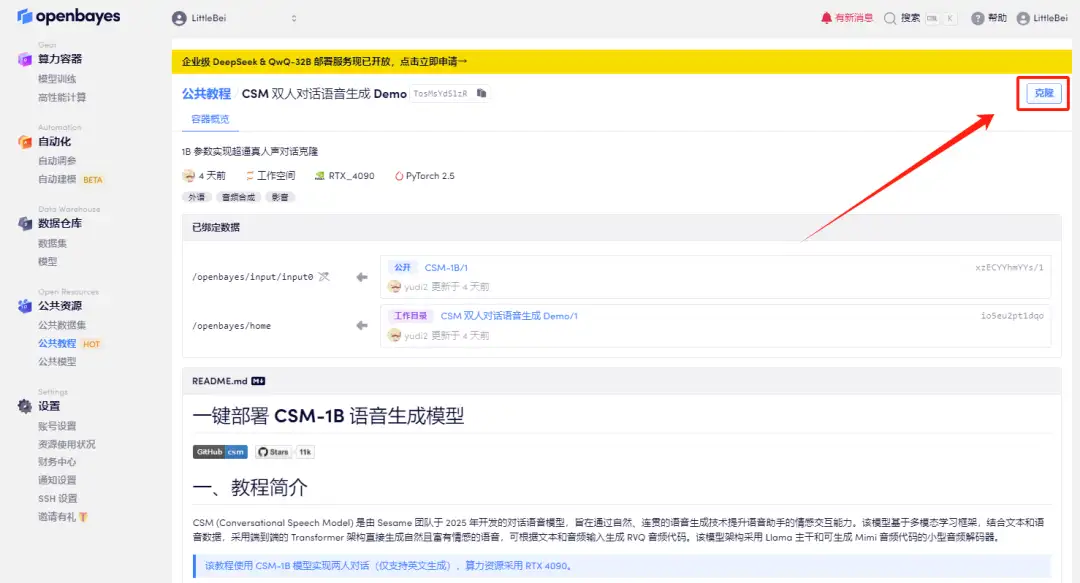Viewport: 1080px width, 583px height.
Task: Open the top-right LittleBei user avatar
Action: click(x=1023, y=18)
